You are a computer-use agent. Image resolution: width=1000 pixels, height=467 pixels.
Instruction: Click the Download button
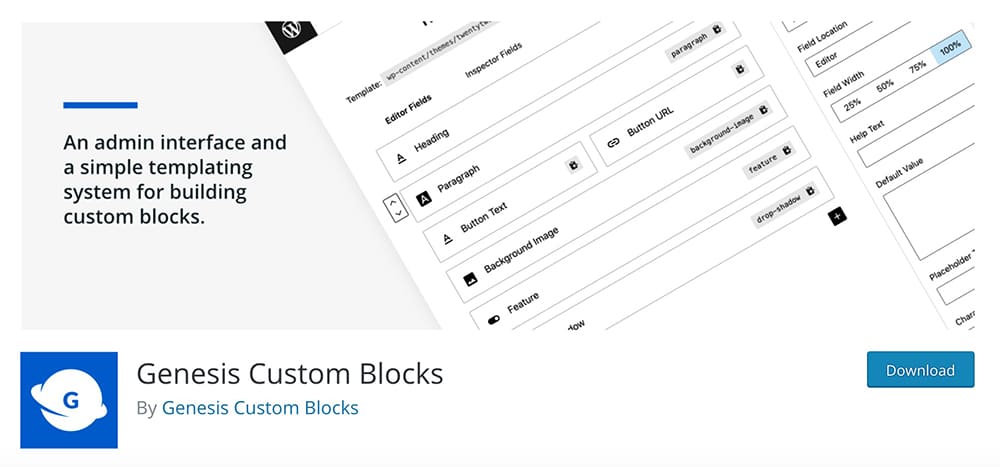920,369
